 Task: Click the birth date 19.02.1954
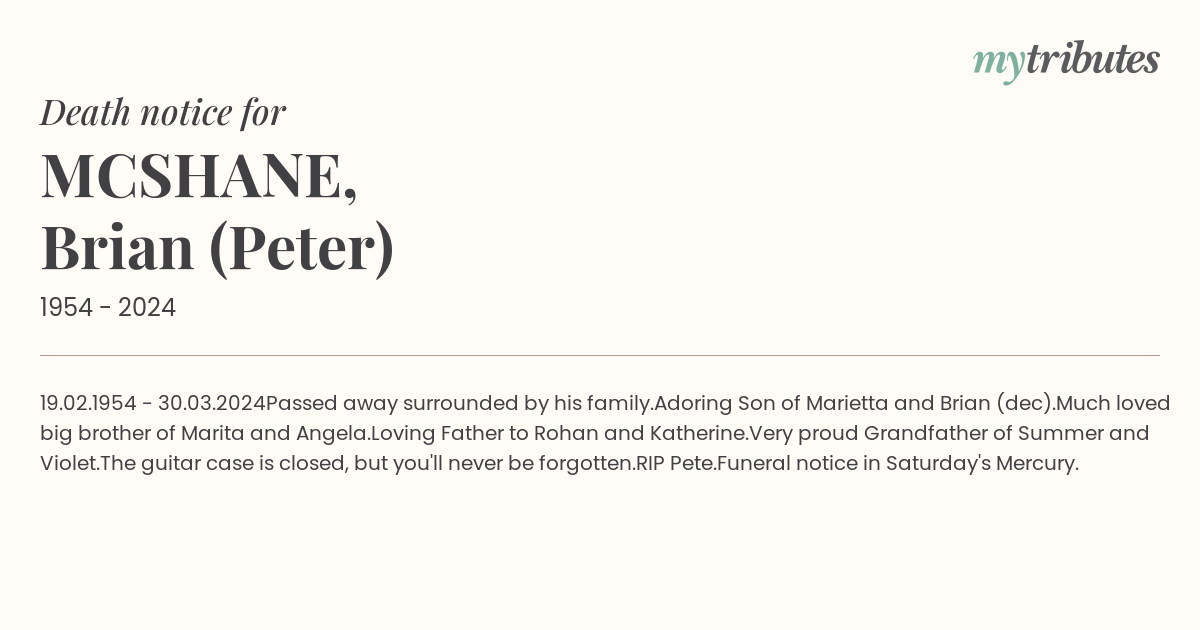click(x=88, y=404)
